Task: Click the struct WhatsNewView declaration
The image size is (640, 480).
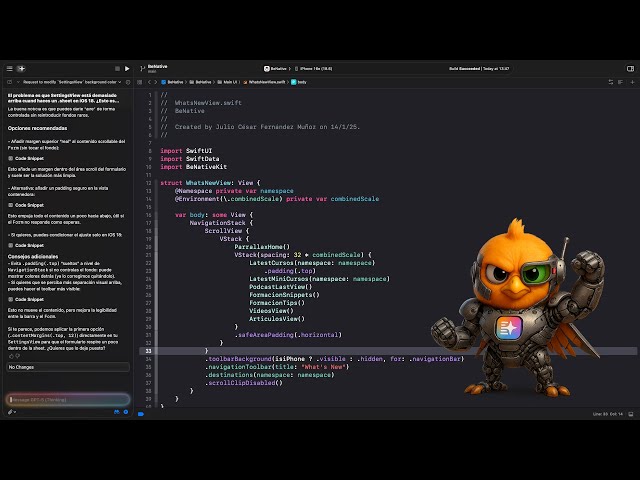Action: click(x=210, y=183)
